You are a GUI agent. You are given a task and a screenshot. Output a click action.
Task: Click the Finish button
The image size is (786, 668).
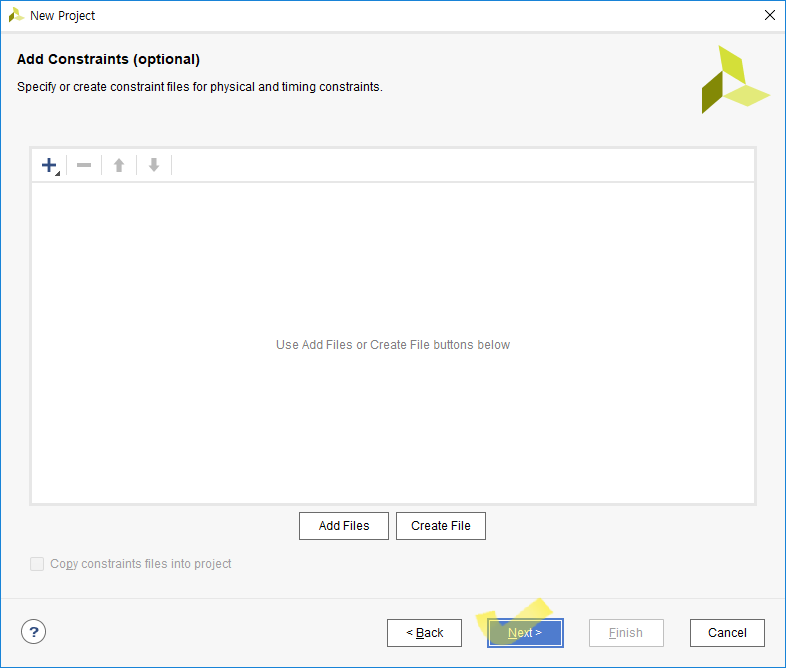626,633
